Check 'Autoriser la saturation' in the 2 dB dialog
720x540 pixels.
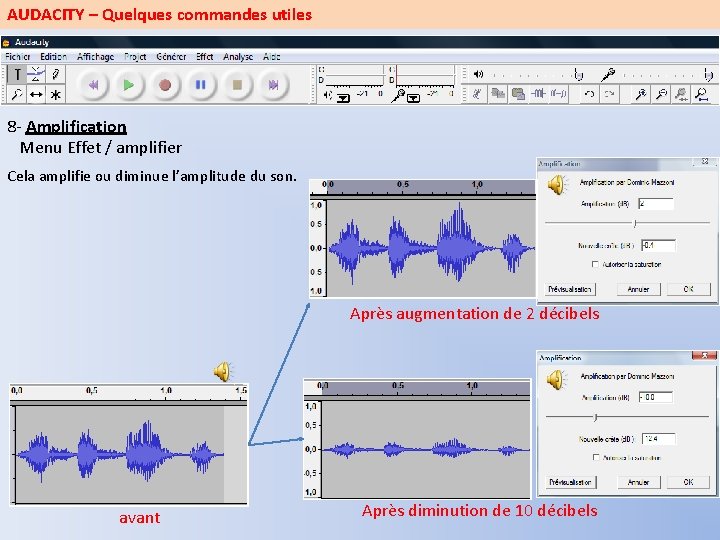point(595,264)
